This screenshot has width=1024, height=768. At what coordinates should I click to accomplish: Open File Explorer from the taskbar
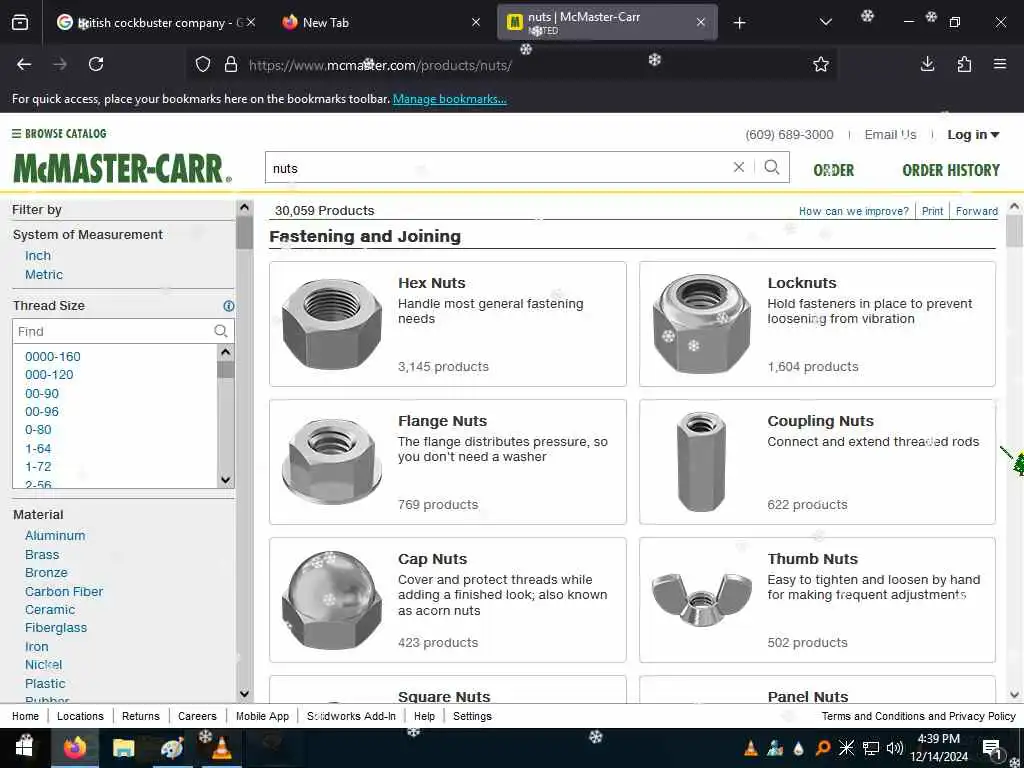(123, 747)
